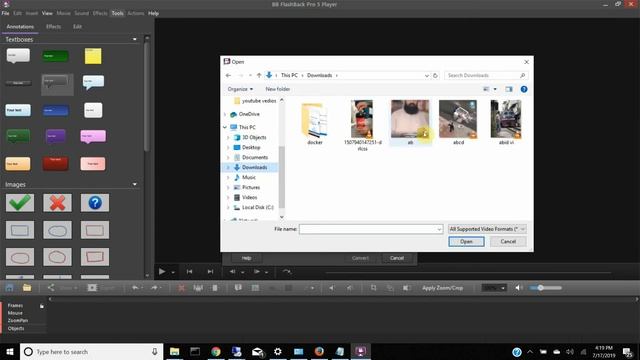Open the view options dropdown arrow
The image size is (640, 360).
495,89
